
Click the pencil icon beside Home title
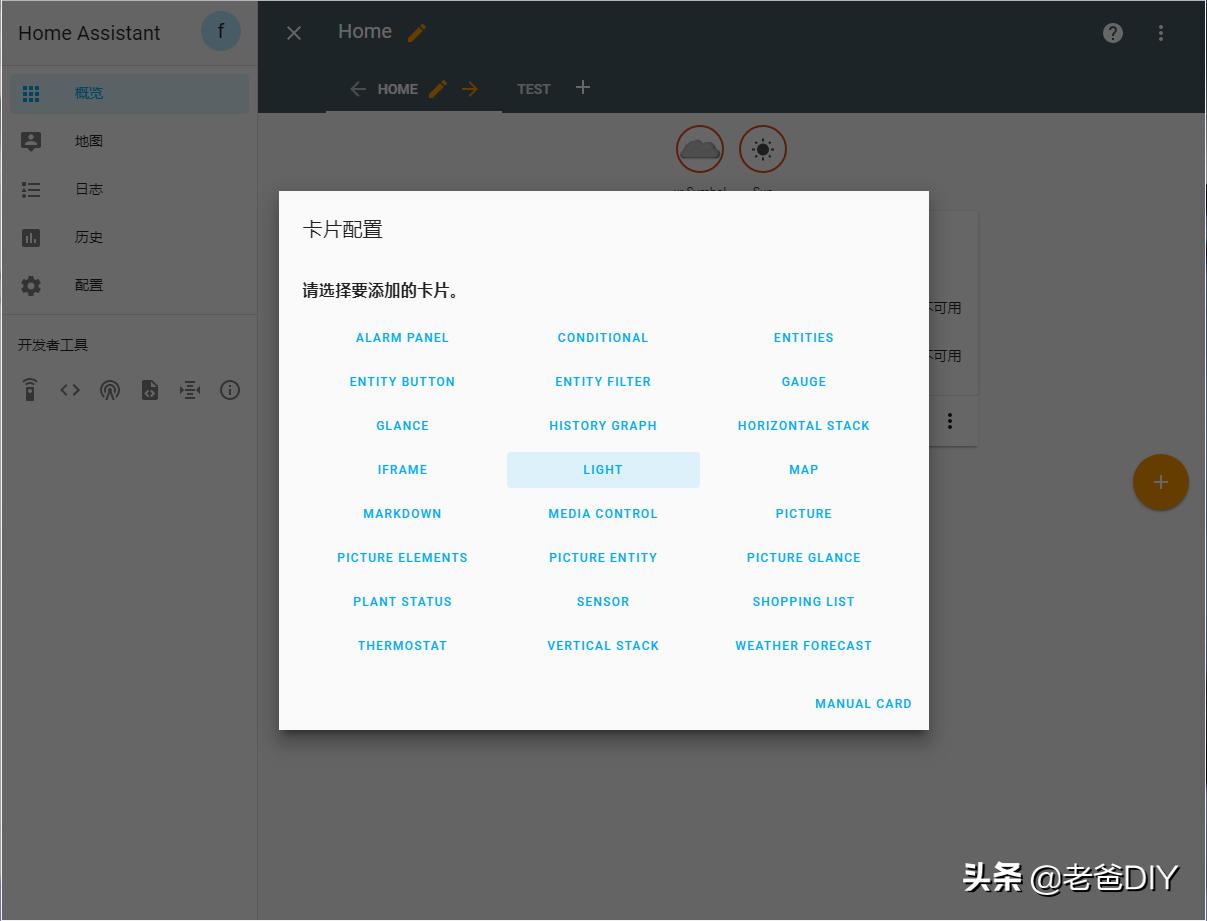click(x=417, y=33)
